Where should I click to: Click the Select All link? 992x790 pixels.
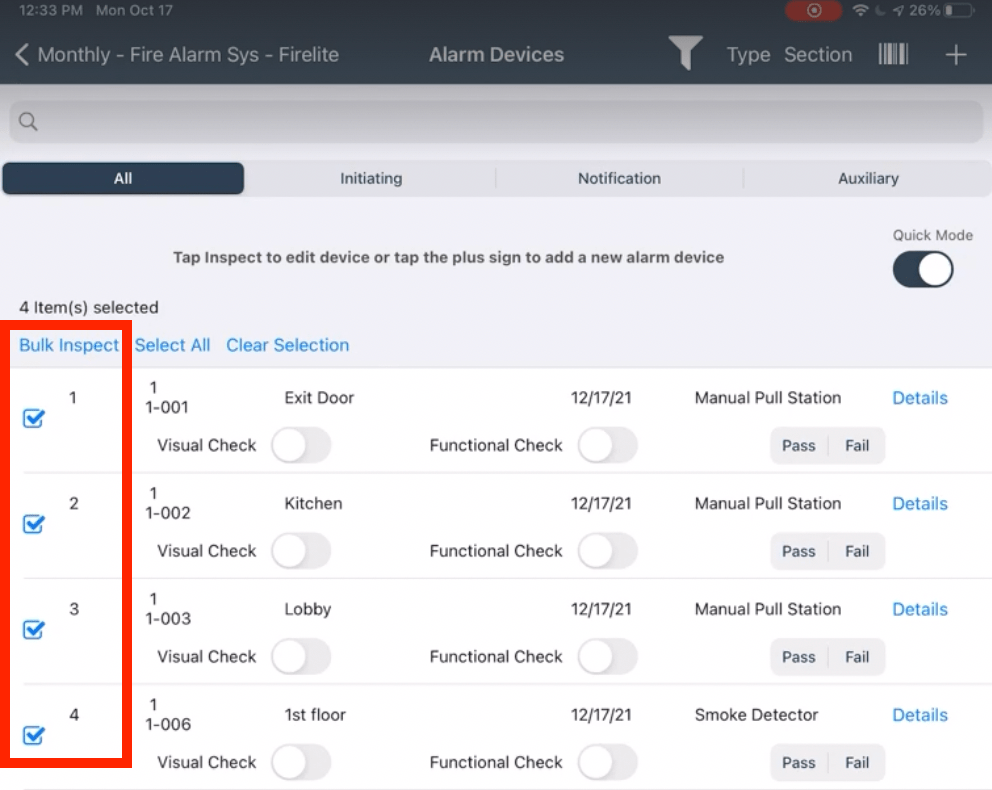[172, 345]
